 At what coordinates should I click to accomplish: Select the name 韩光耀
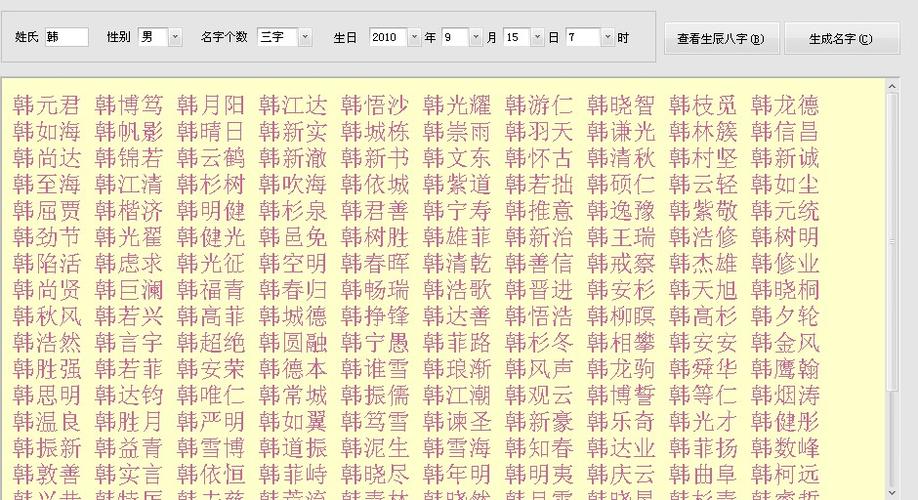click(457, 105)
